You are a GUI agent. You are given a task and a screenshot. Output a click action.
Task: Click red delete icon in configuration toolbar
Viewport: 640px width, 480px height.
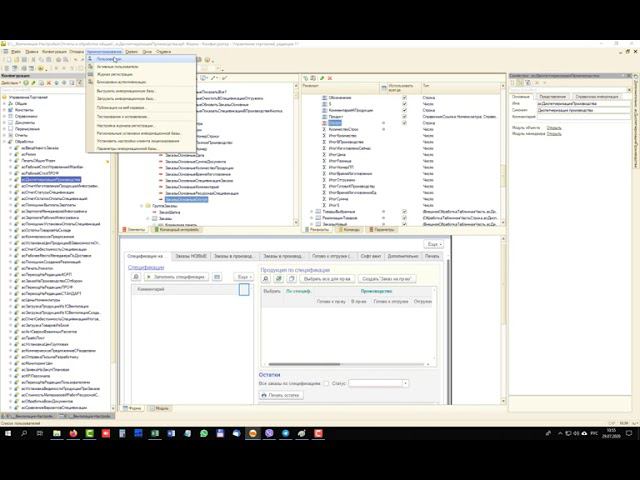point(49,83)
